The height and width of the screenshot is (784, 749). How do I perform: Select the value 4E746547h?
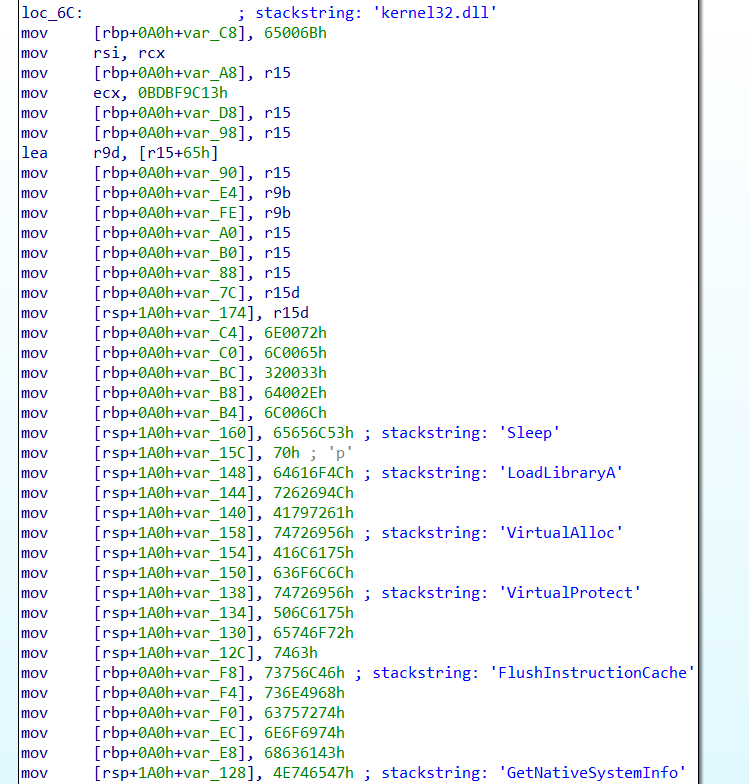pyautogui.click(x=314, y=772)
